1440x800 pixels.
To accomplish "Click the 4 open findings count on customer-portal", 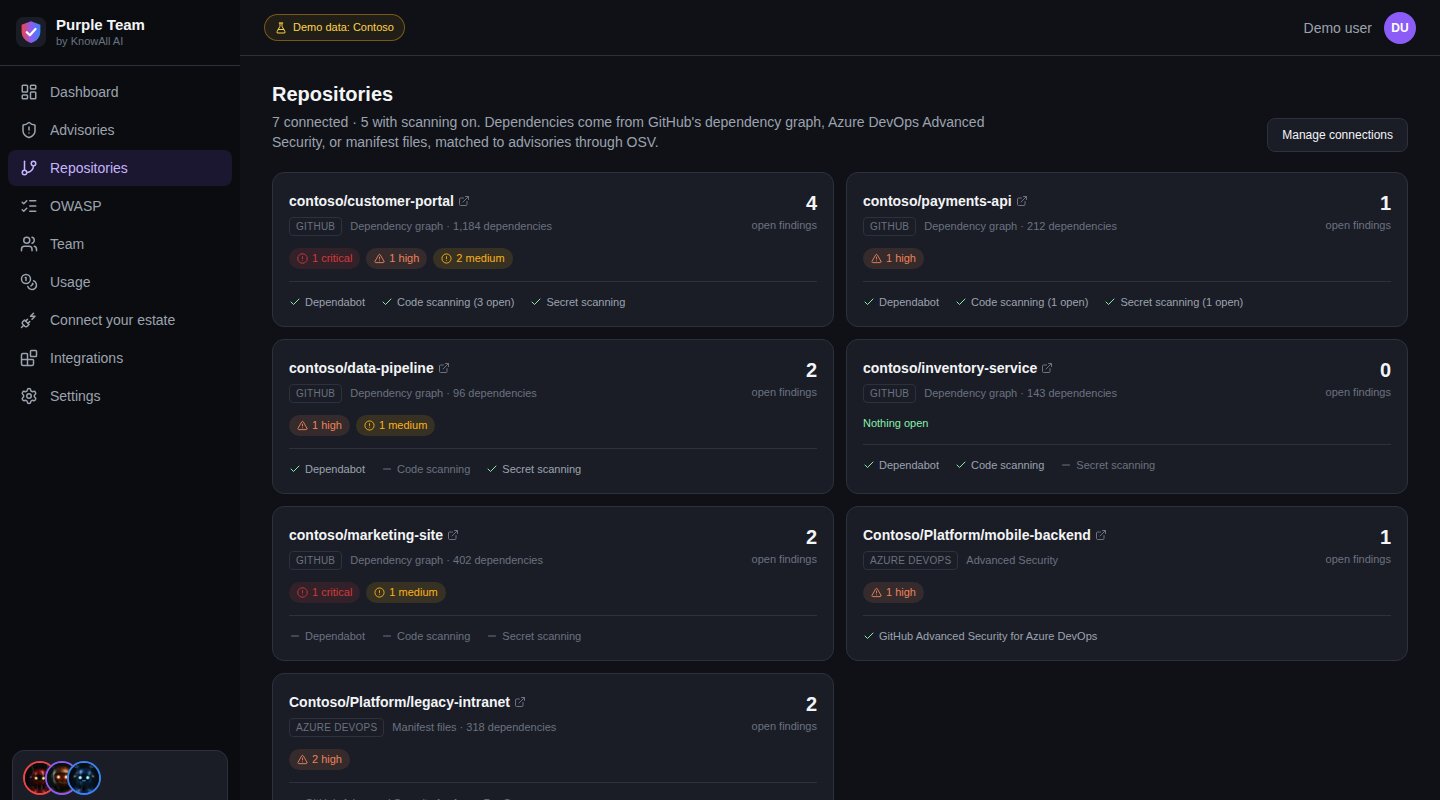I will [811, 203].
